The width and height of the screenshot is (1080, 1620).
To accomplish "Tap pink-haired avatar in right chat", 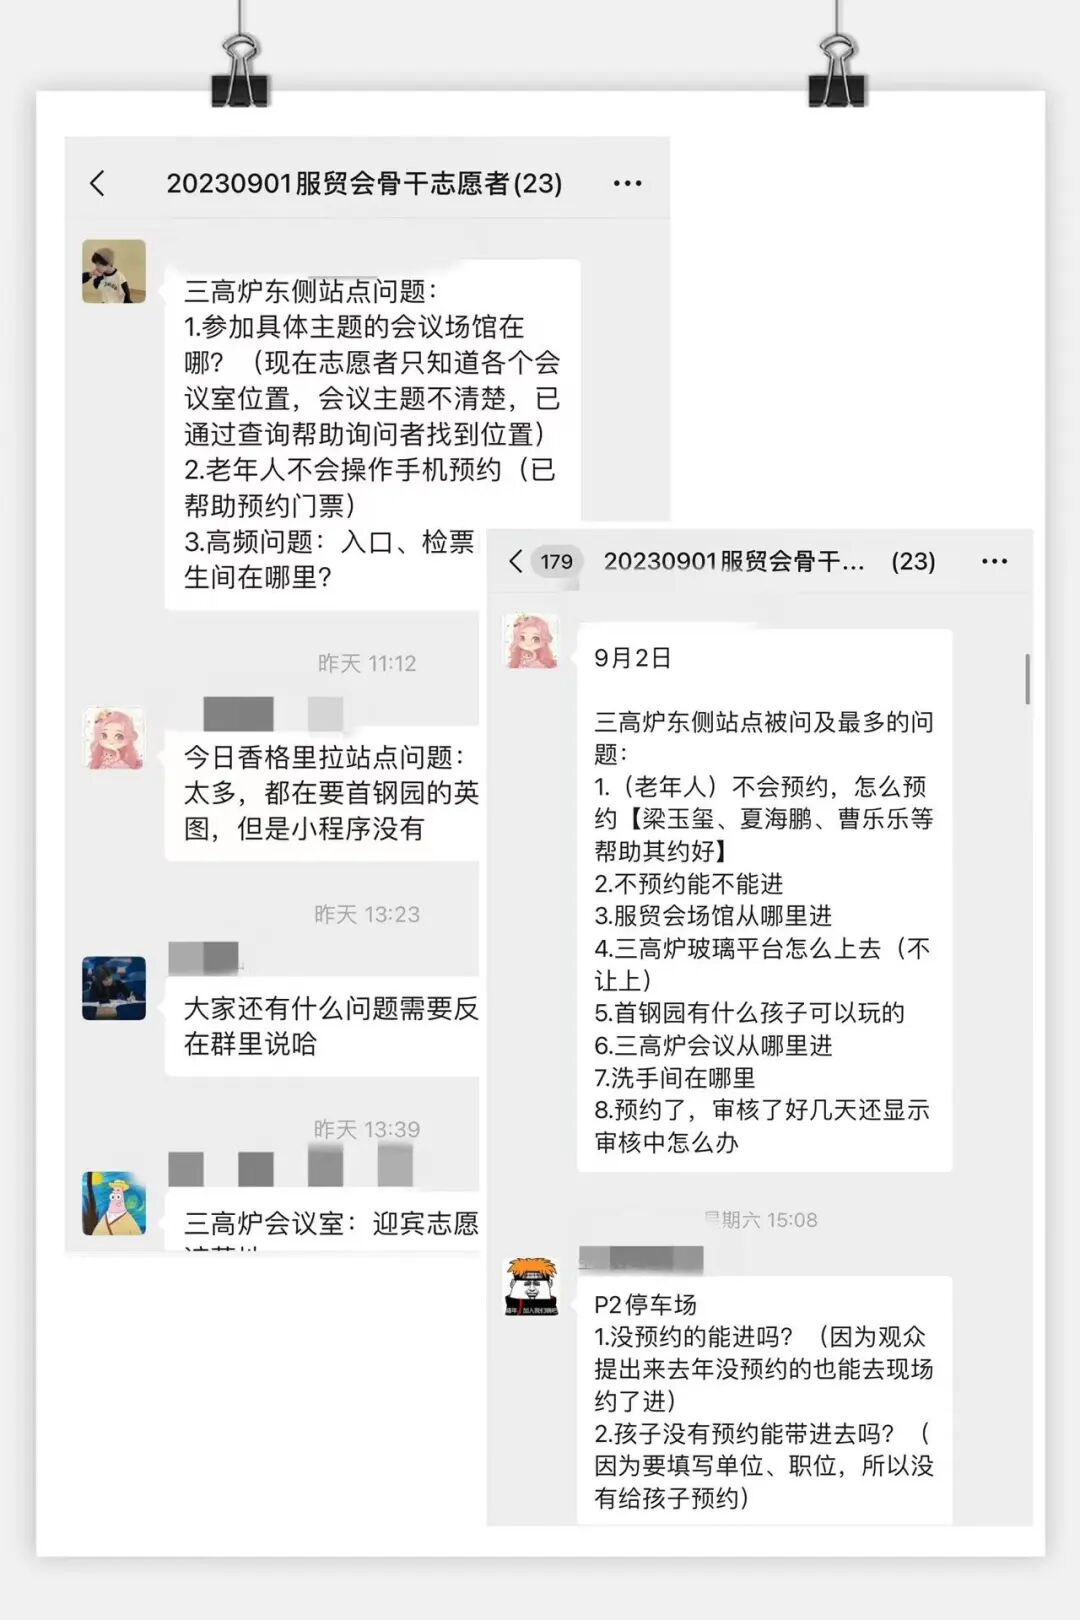I will [x=531, y=641].
